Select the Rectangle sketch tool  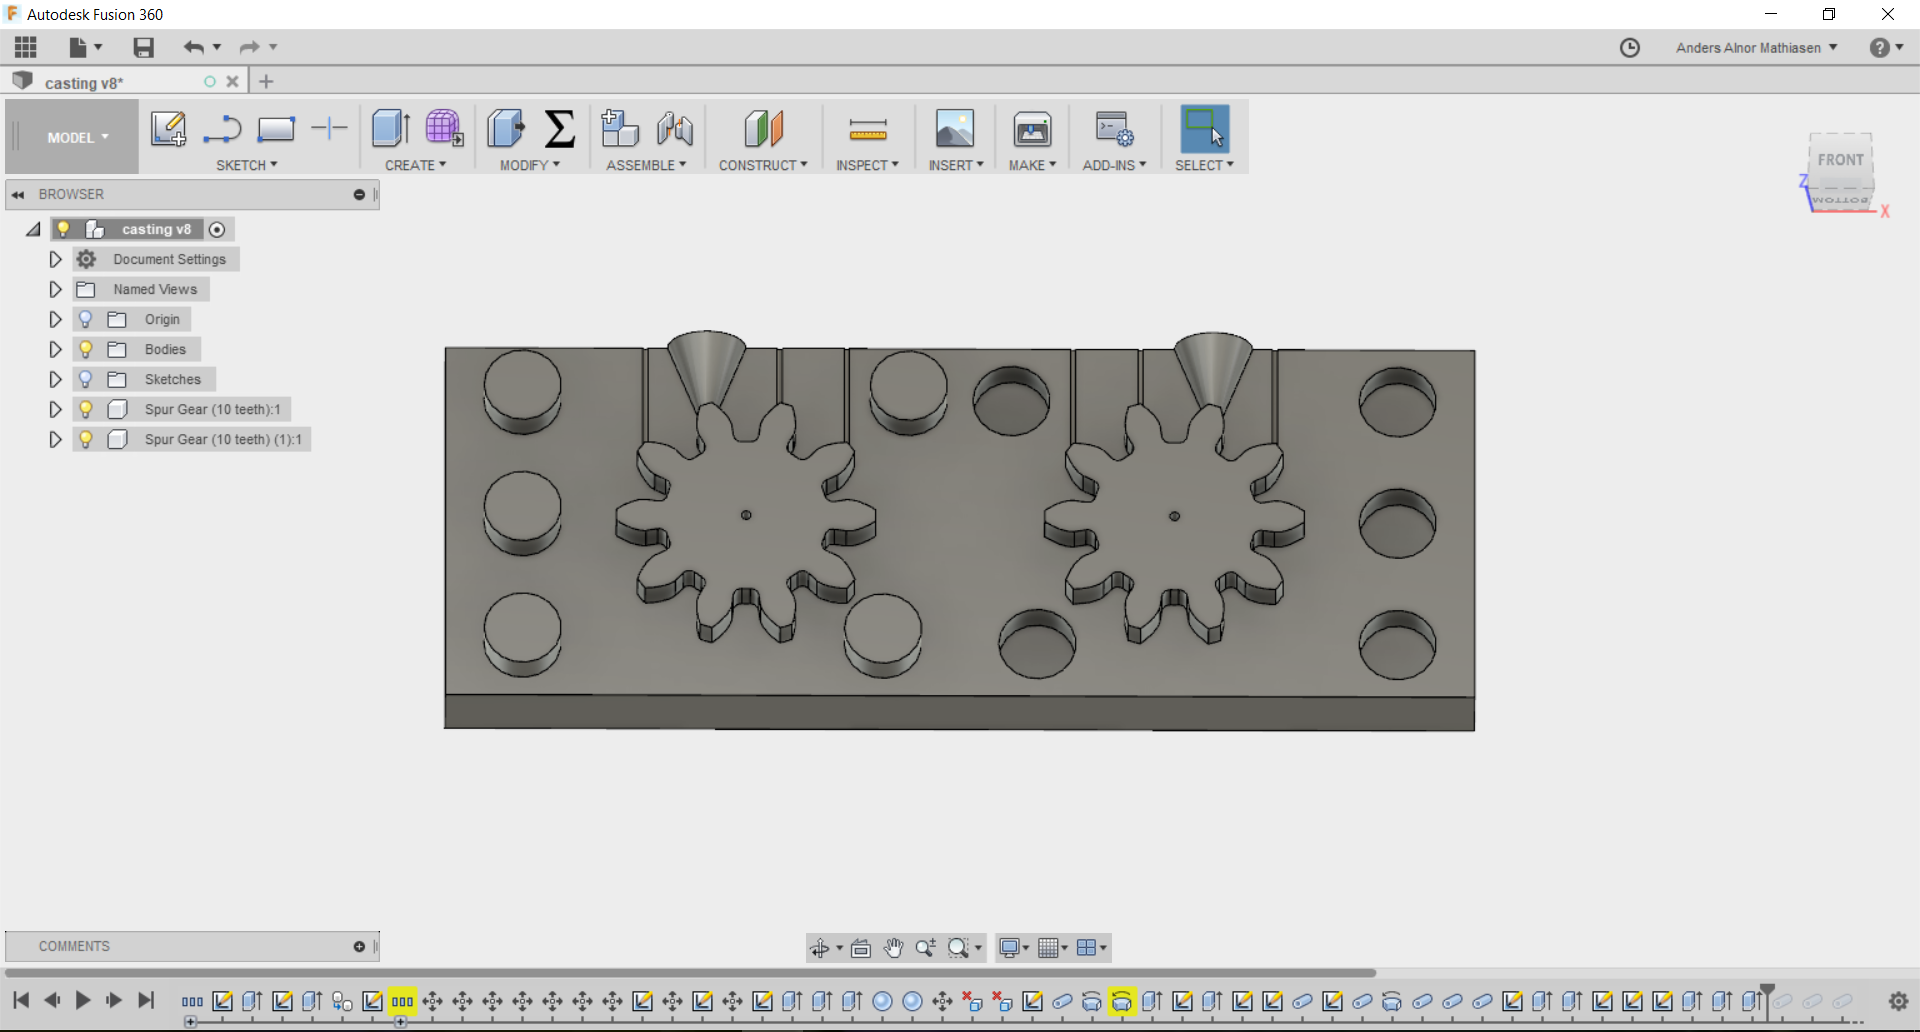pyautogui.click(x=276, y=129)
